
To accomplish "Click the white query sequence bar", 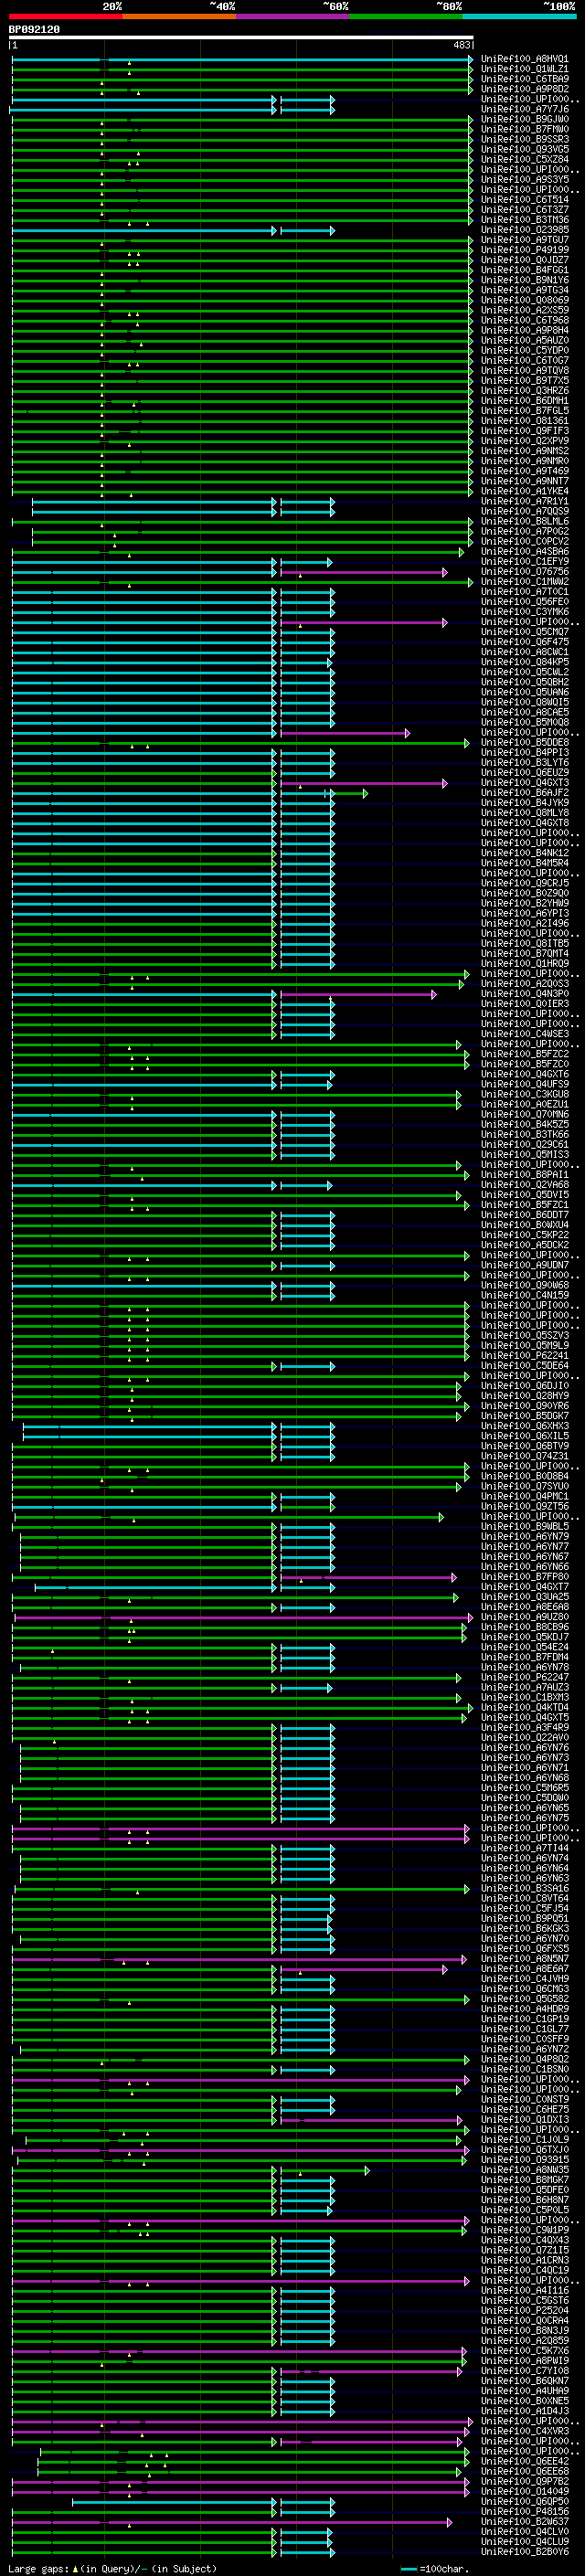I will [x=241, y=38].
